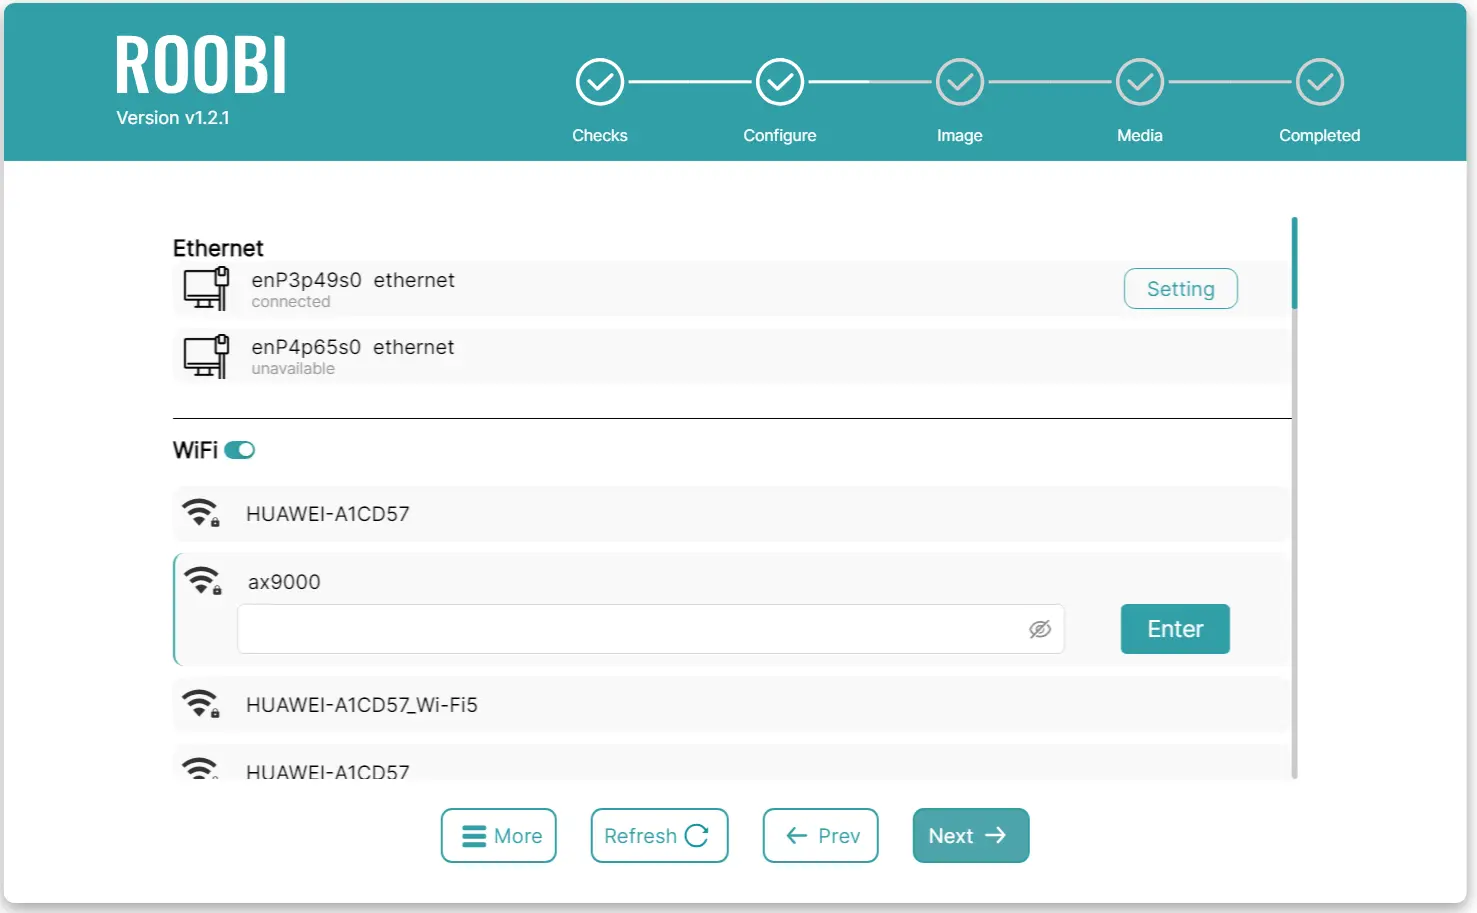The height and width of the screenshot is (913, 1477).
Task: Select the HUAWEI-A1CD57_Wi-Fi5 network
Action: tap(731, 705)
